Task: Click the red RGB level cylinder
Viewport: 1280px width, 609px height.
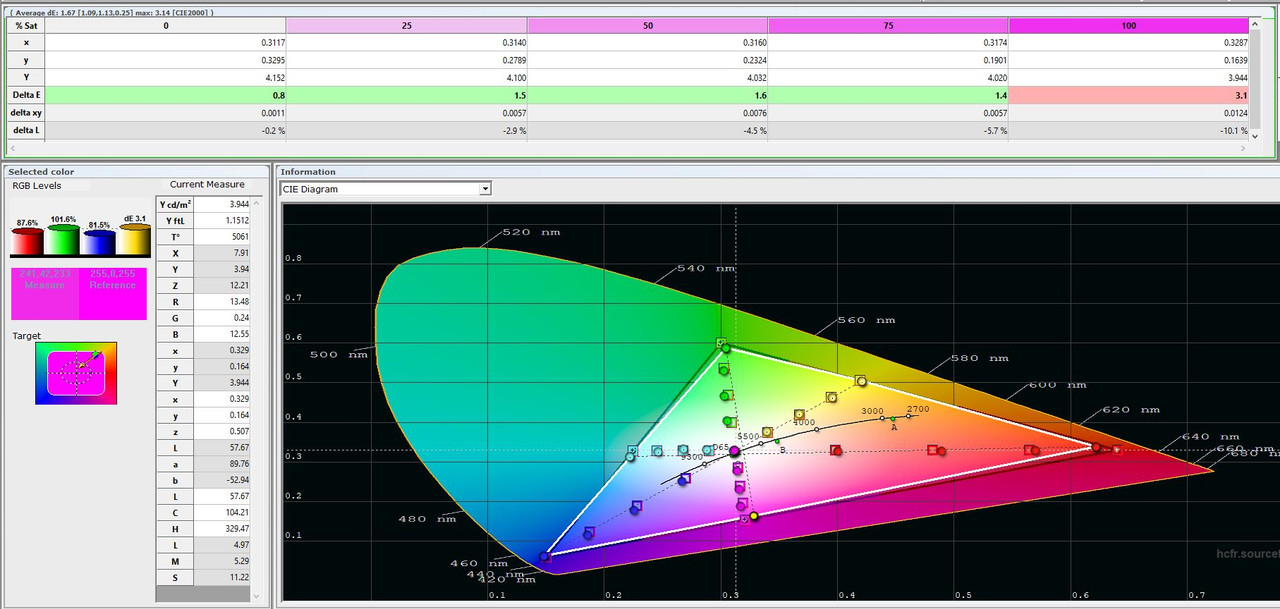Action: (x=28, y=241)
